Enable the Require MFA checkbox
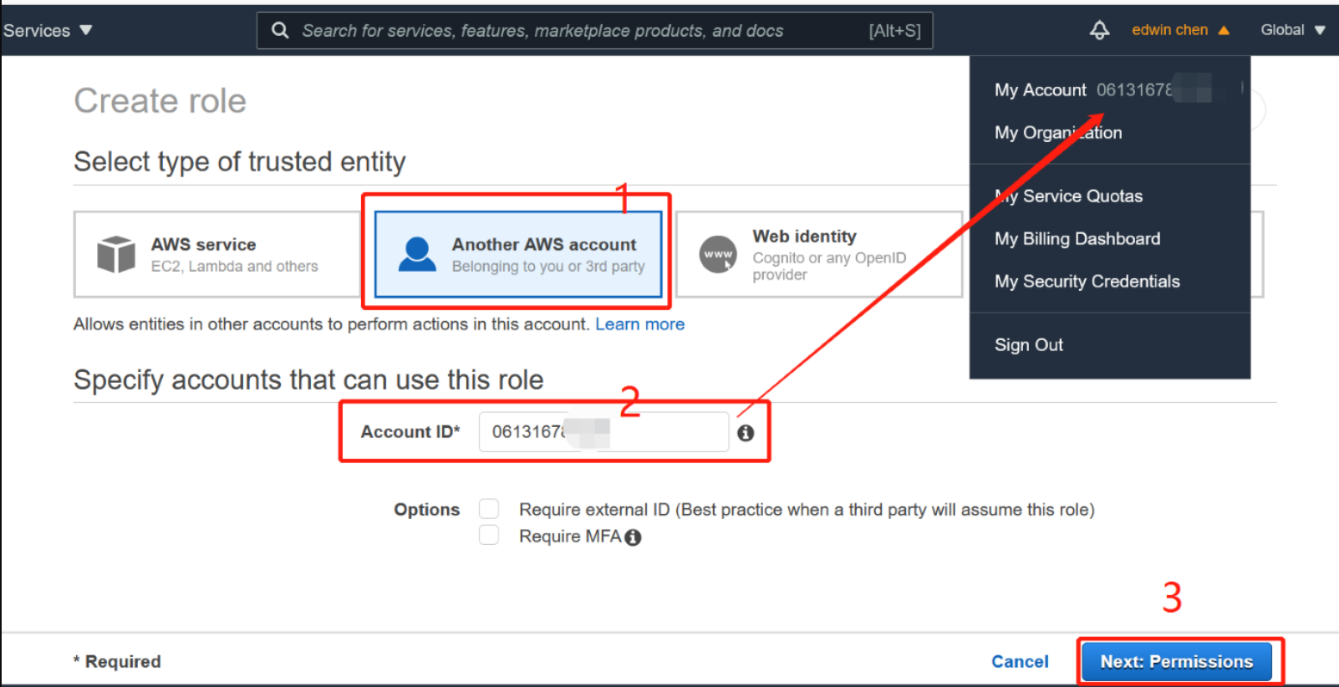The height and width of the screenshot is (687, 1339). 489,536
